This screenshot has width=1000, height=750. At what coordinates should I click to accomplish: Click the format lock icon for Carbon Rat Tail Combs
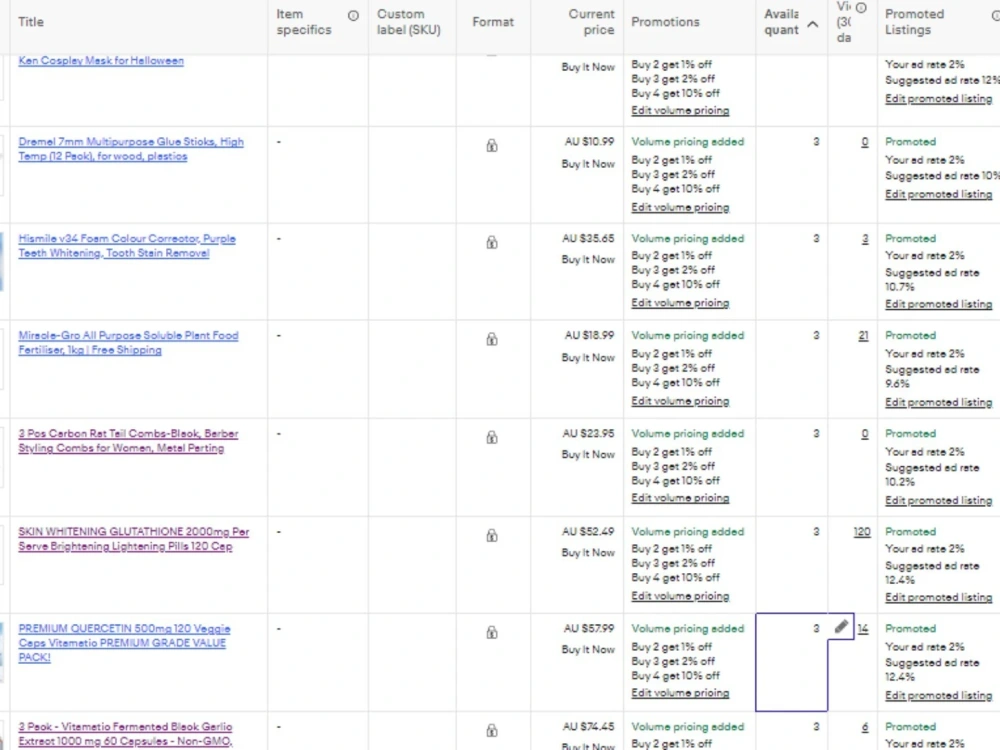tap(492, 438)
